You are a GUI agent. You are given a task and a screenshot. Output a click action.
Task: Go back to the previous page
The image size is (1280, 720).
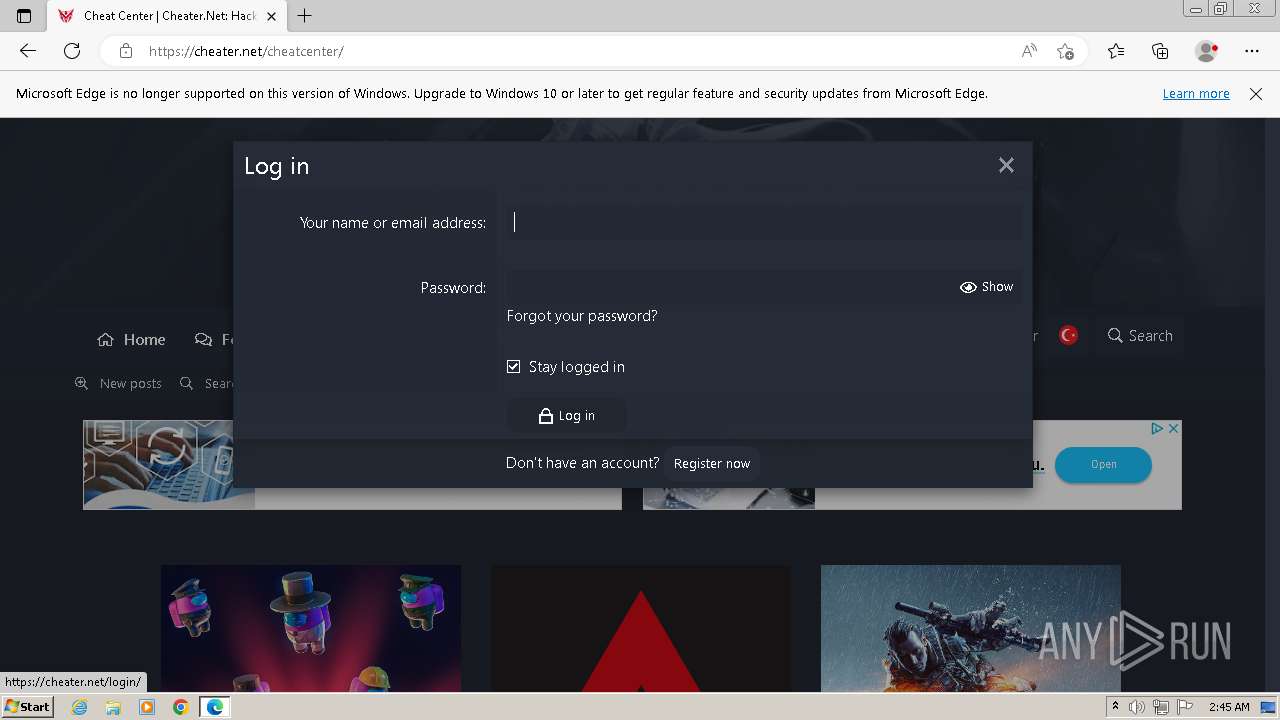pyautogui.click(x=28, y=51)
